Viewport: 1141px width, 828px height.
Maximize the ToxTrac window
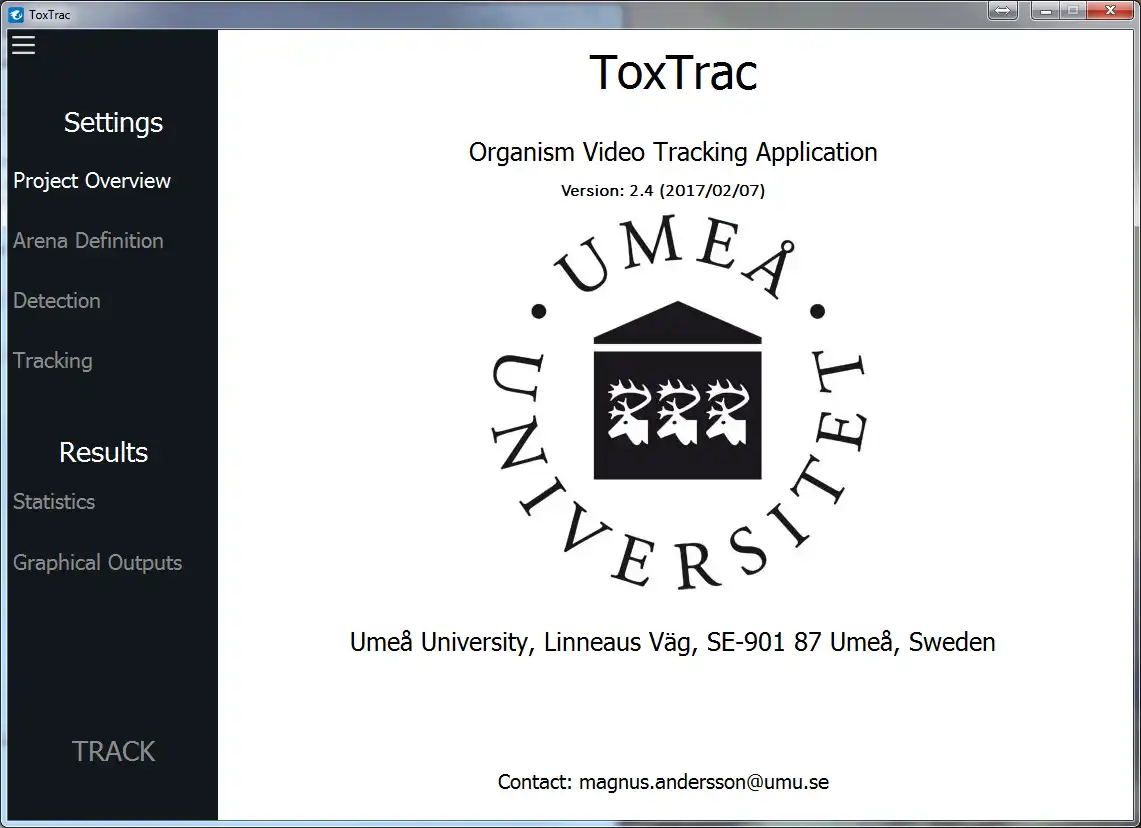pos(1073,10)
